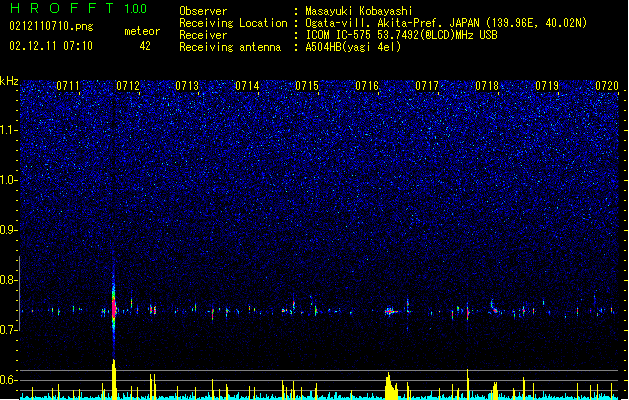The height and width of the screenshot is (400, 629).
Task: Click the 0712 time marker
Action: click(x=128, y=86)
